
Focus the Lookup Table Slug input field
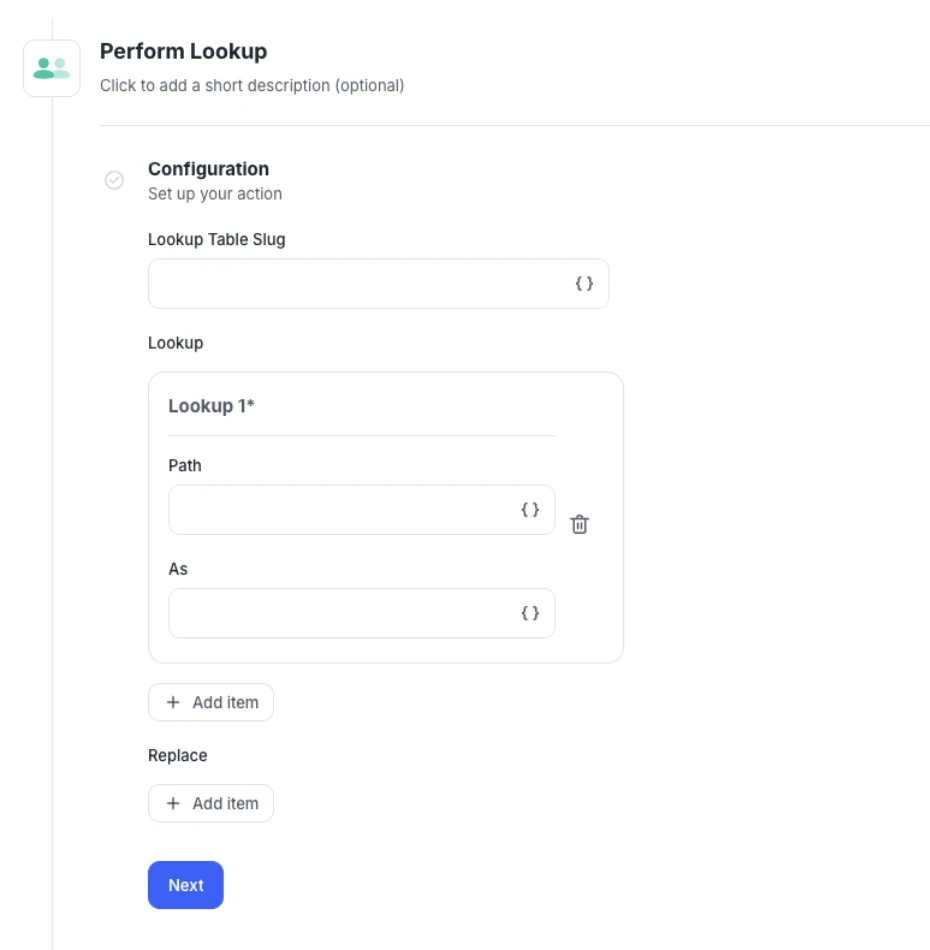coord(358,284)
